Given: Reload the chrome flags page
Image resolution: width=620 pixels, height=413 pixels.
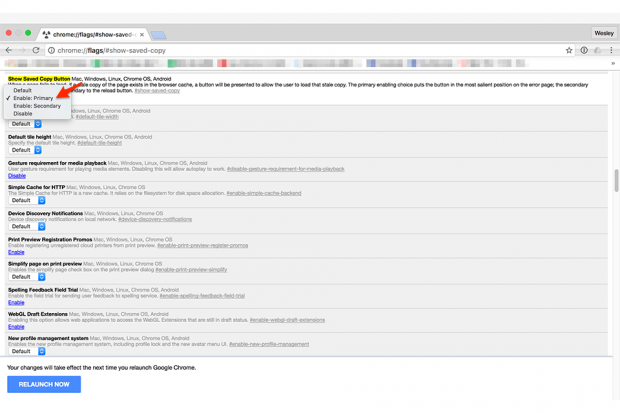Looking at the screenshot, I should (36, 50).
